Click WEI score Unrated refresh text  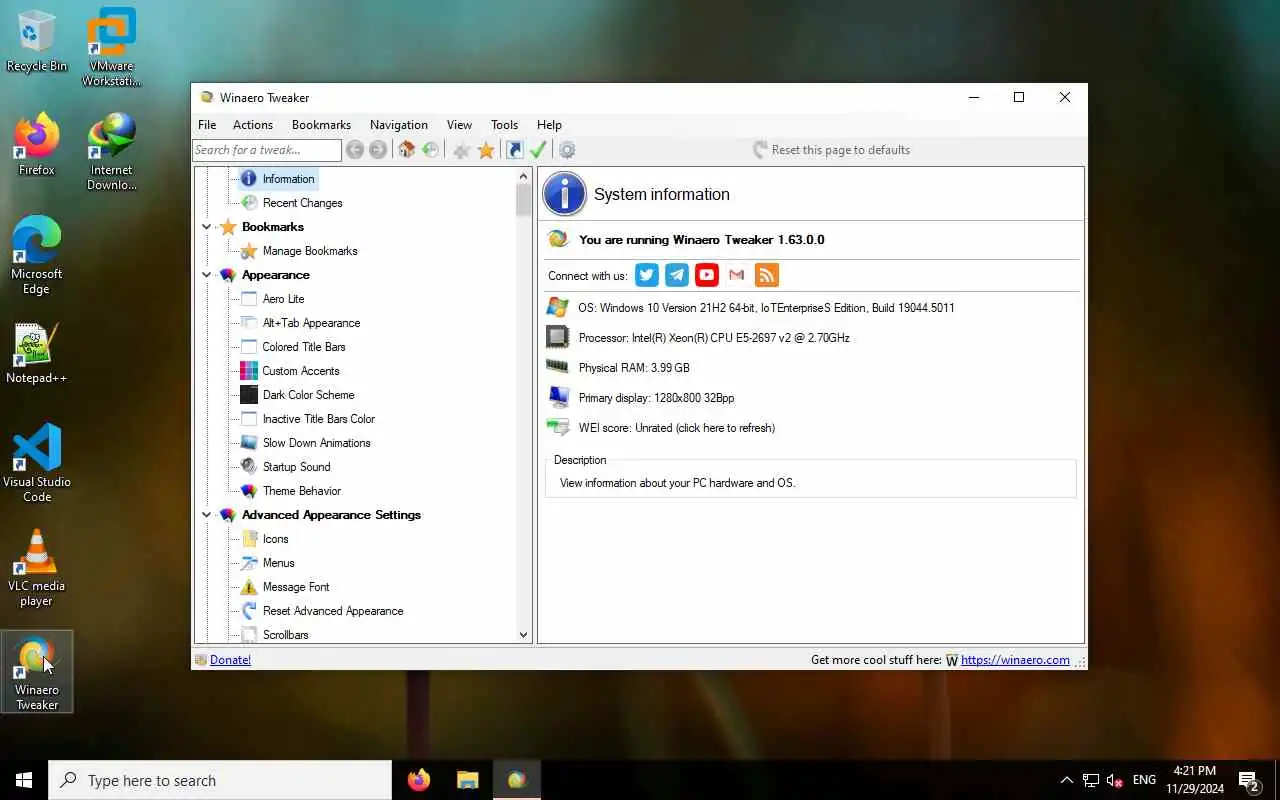[677, 428]
